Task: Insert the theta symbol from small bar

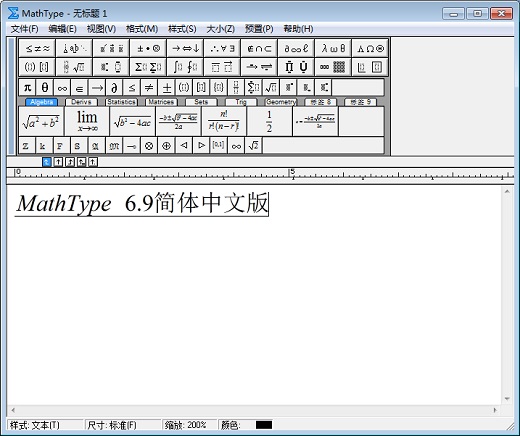Action: point(45,88)
